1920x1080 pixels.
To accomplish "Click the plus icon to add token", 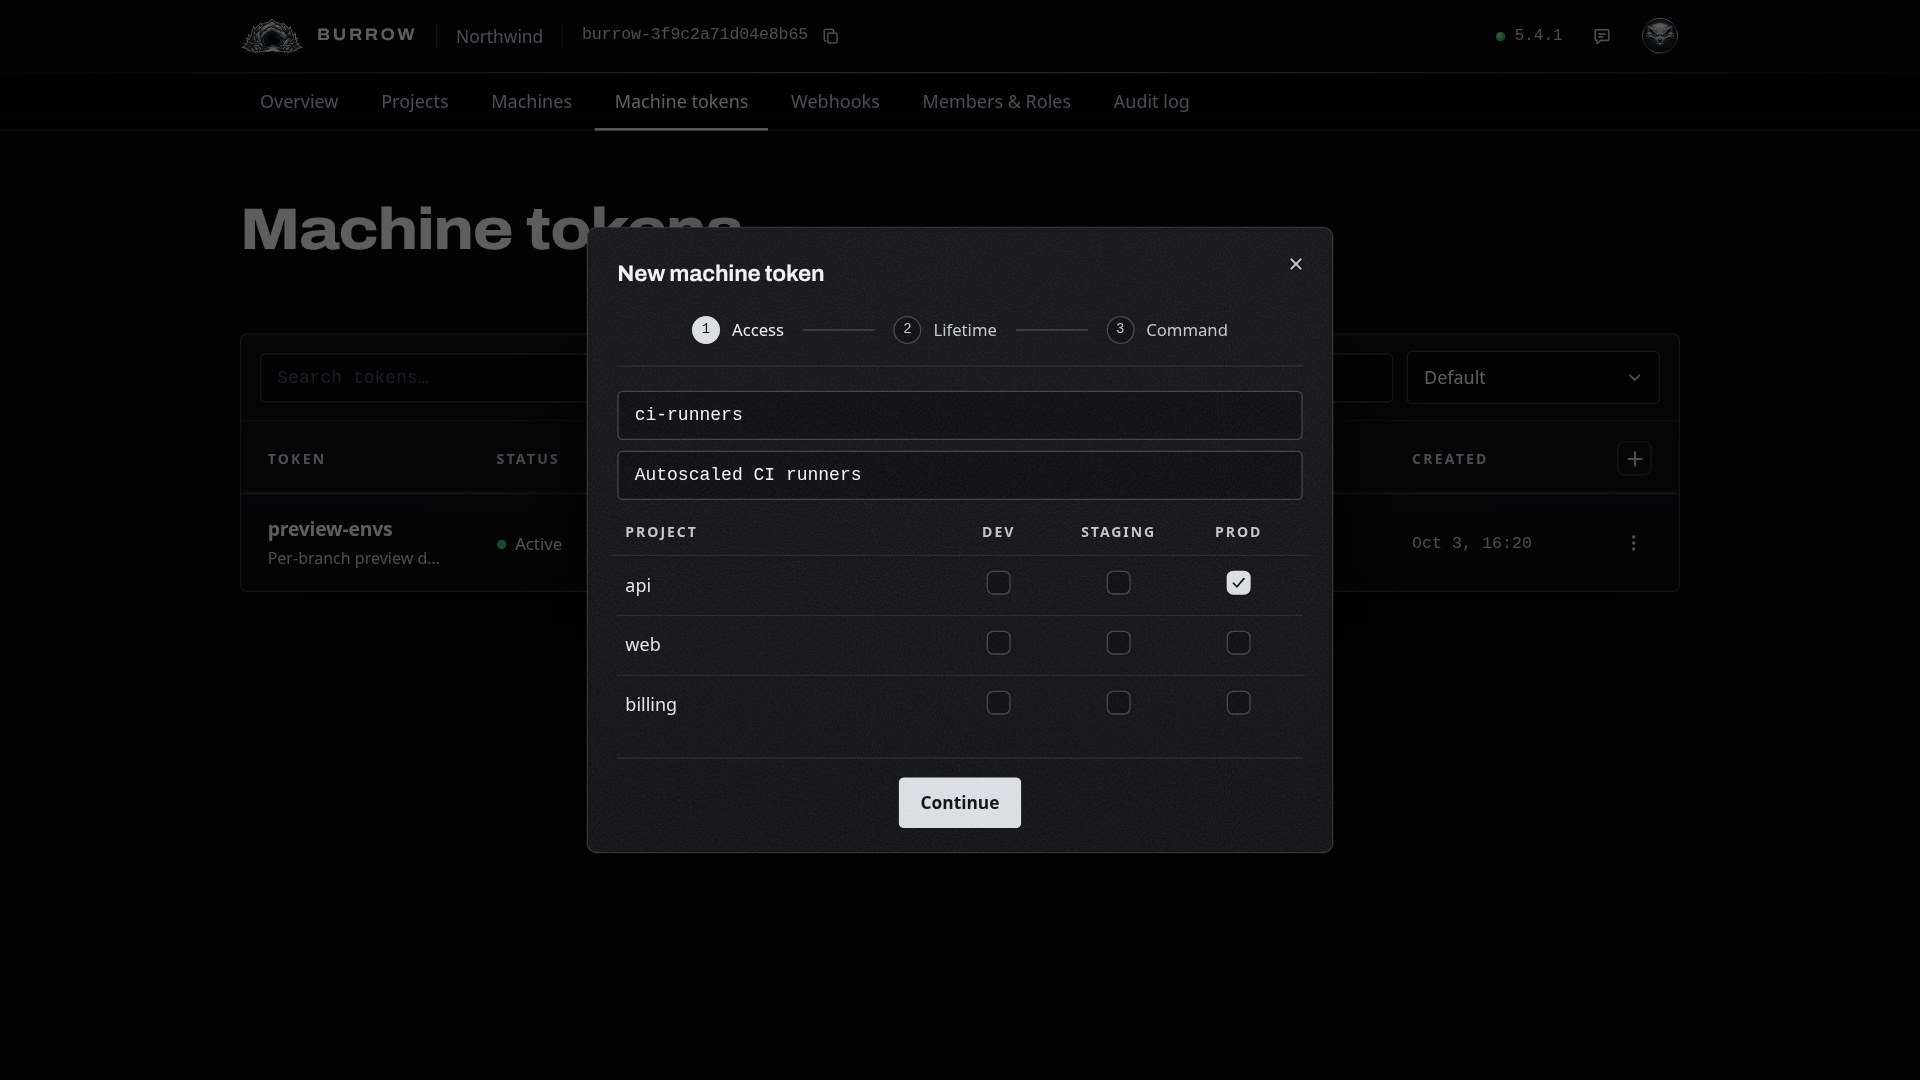I will [1634, 459].
